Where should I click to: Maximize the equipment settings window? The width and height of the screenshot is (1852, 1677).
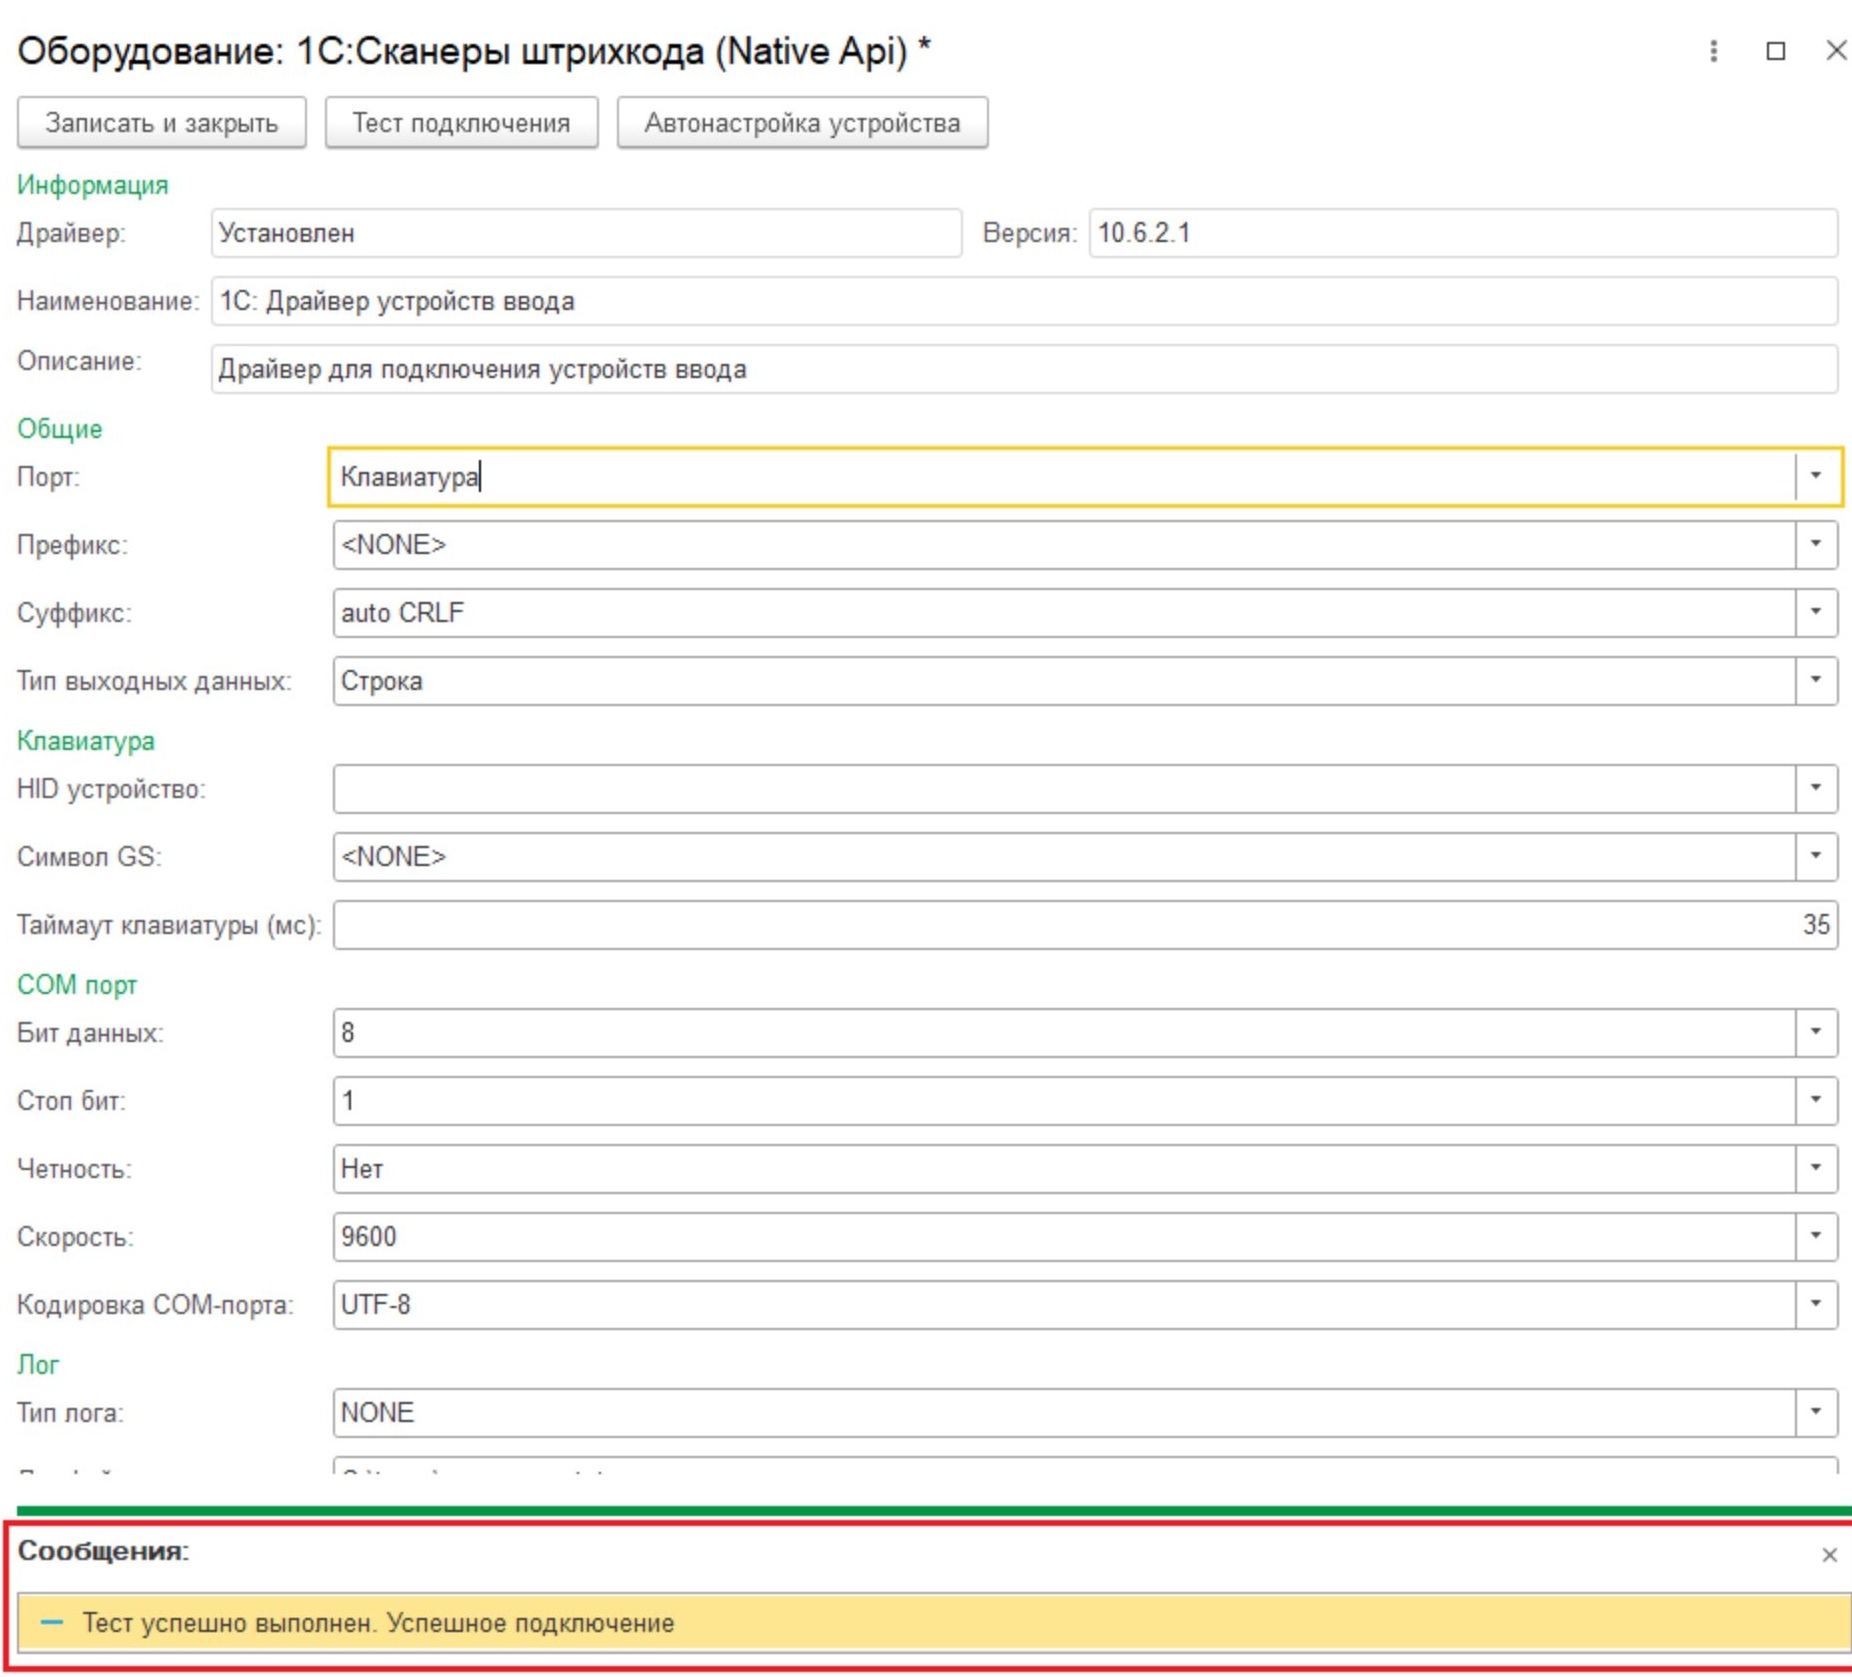[1775, 51]
